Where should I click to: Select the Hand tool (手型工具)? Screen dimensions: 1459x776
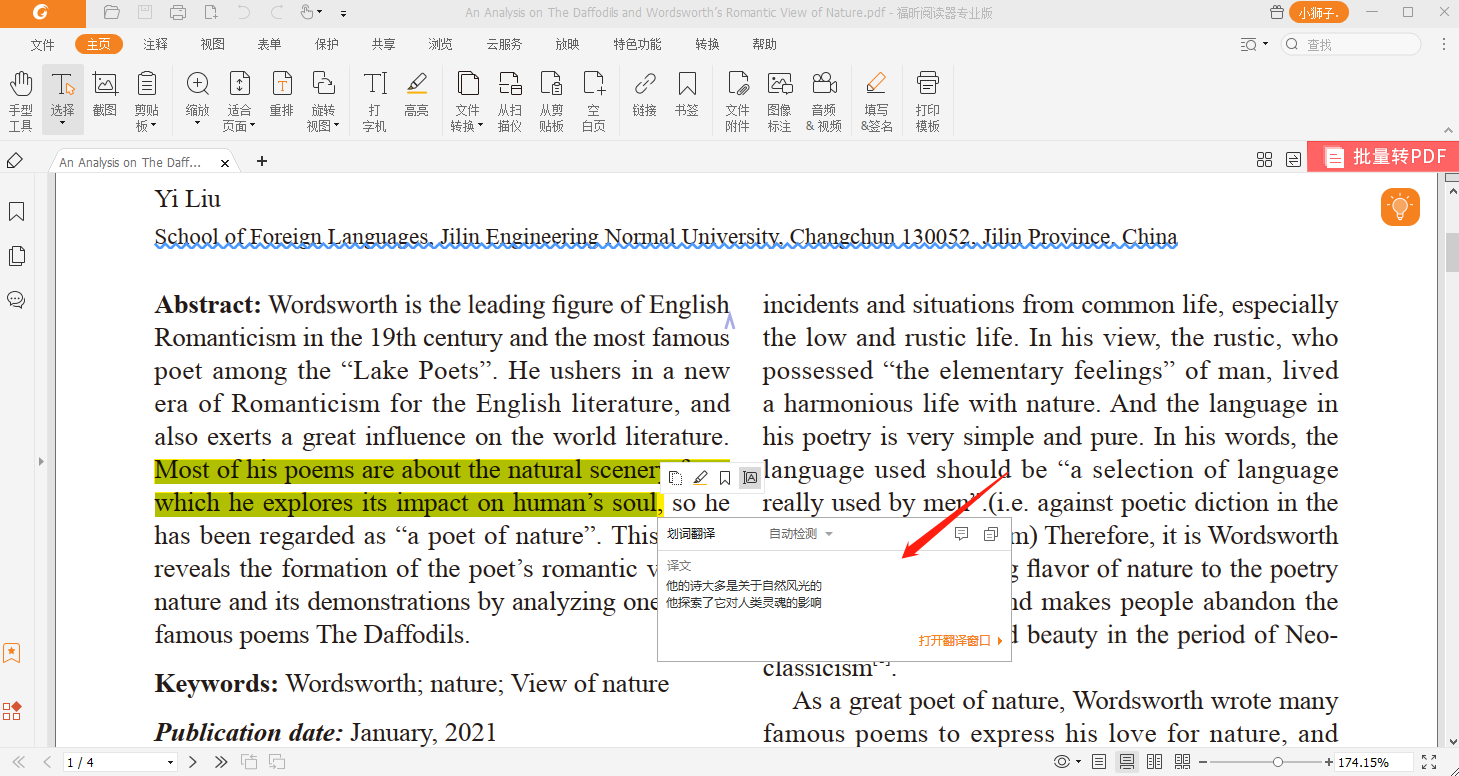[21, 100]
